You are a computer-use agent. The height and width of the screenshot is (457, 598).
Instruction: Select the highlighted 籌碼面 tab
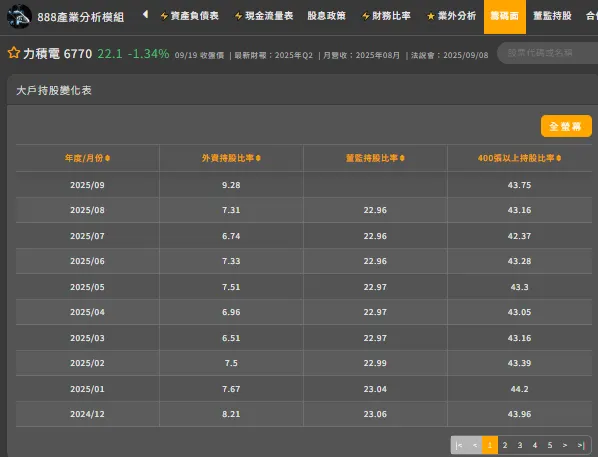pyautogui.click(x=505, y=17)
